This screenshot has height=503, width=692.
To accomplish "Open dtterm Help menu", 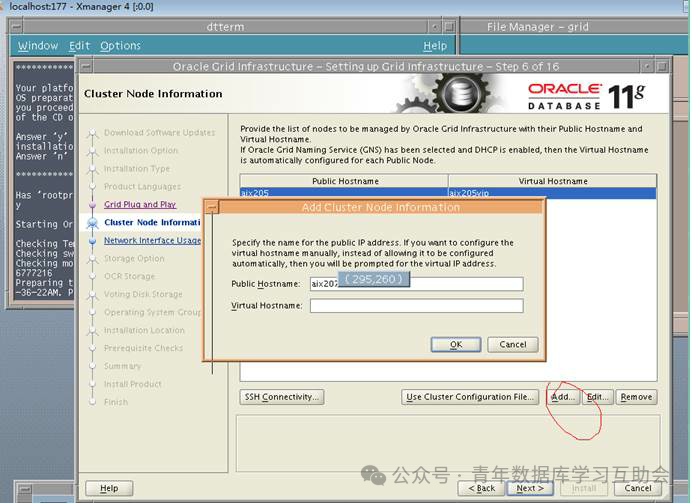I will 435,46.
